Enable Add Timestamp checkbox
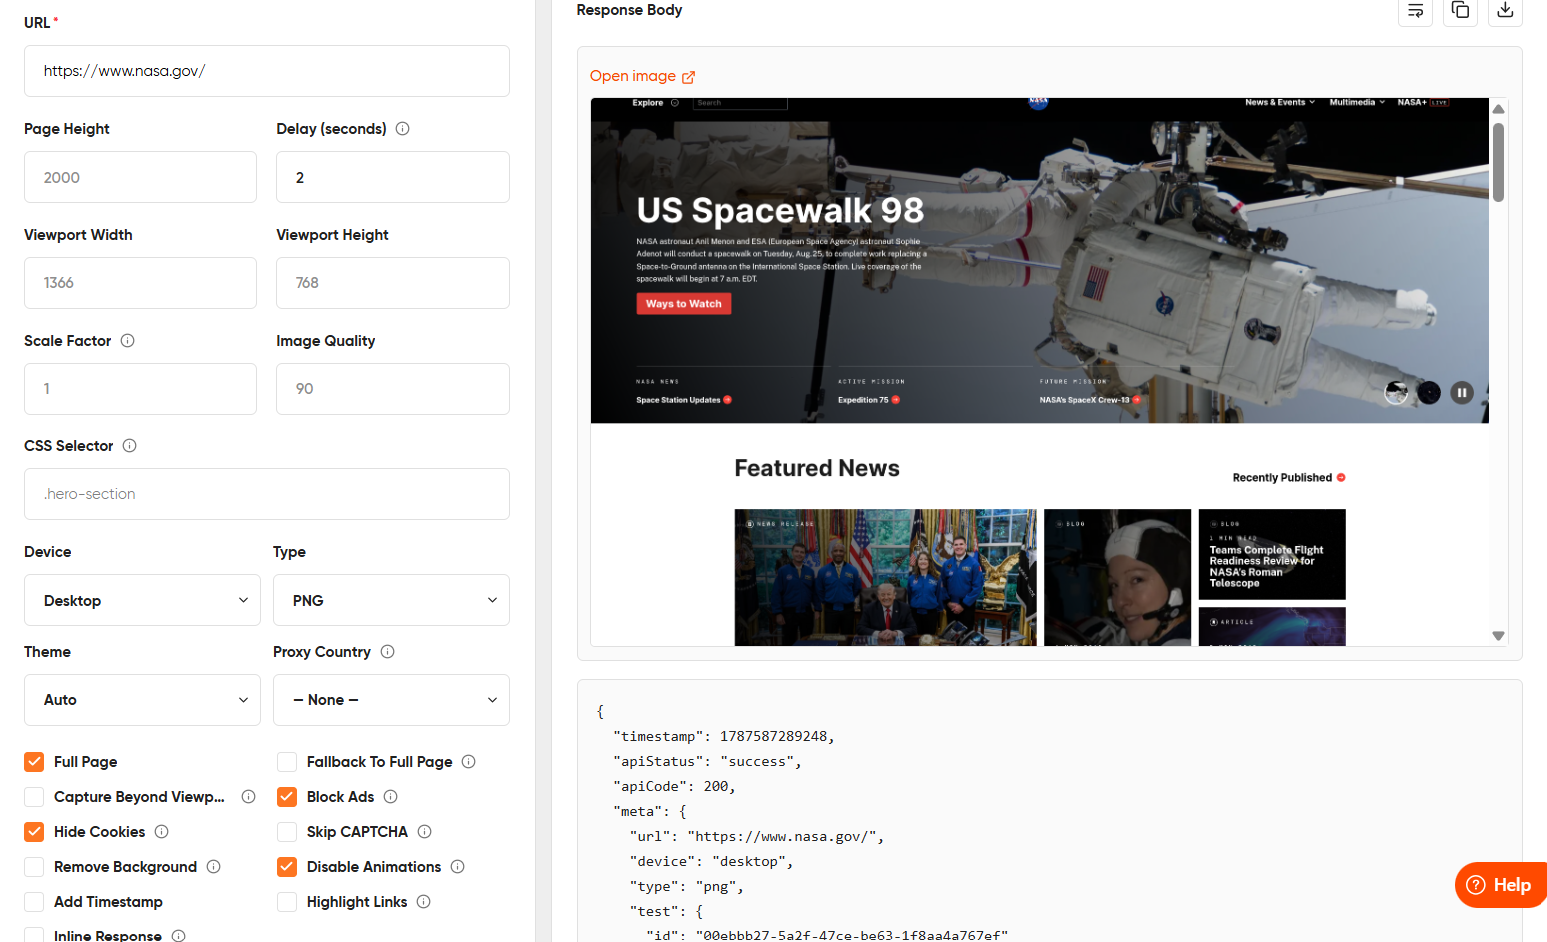The height and width of the screenshot is (942, 1547). (x=34, y=902)
